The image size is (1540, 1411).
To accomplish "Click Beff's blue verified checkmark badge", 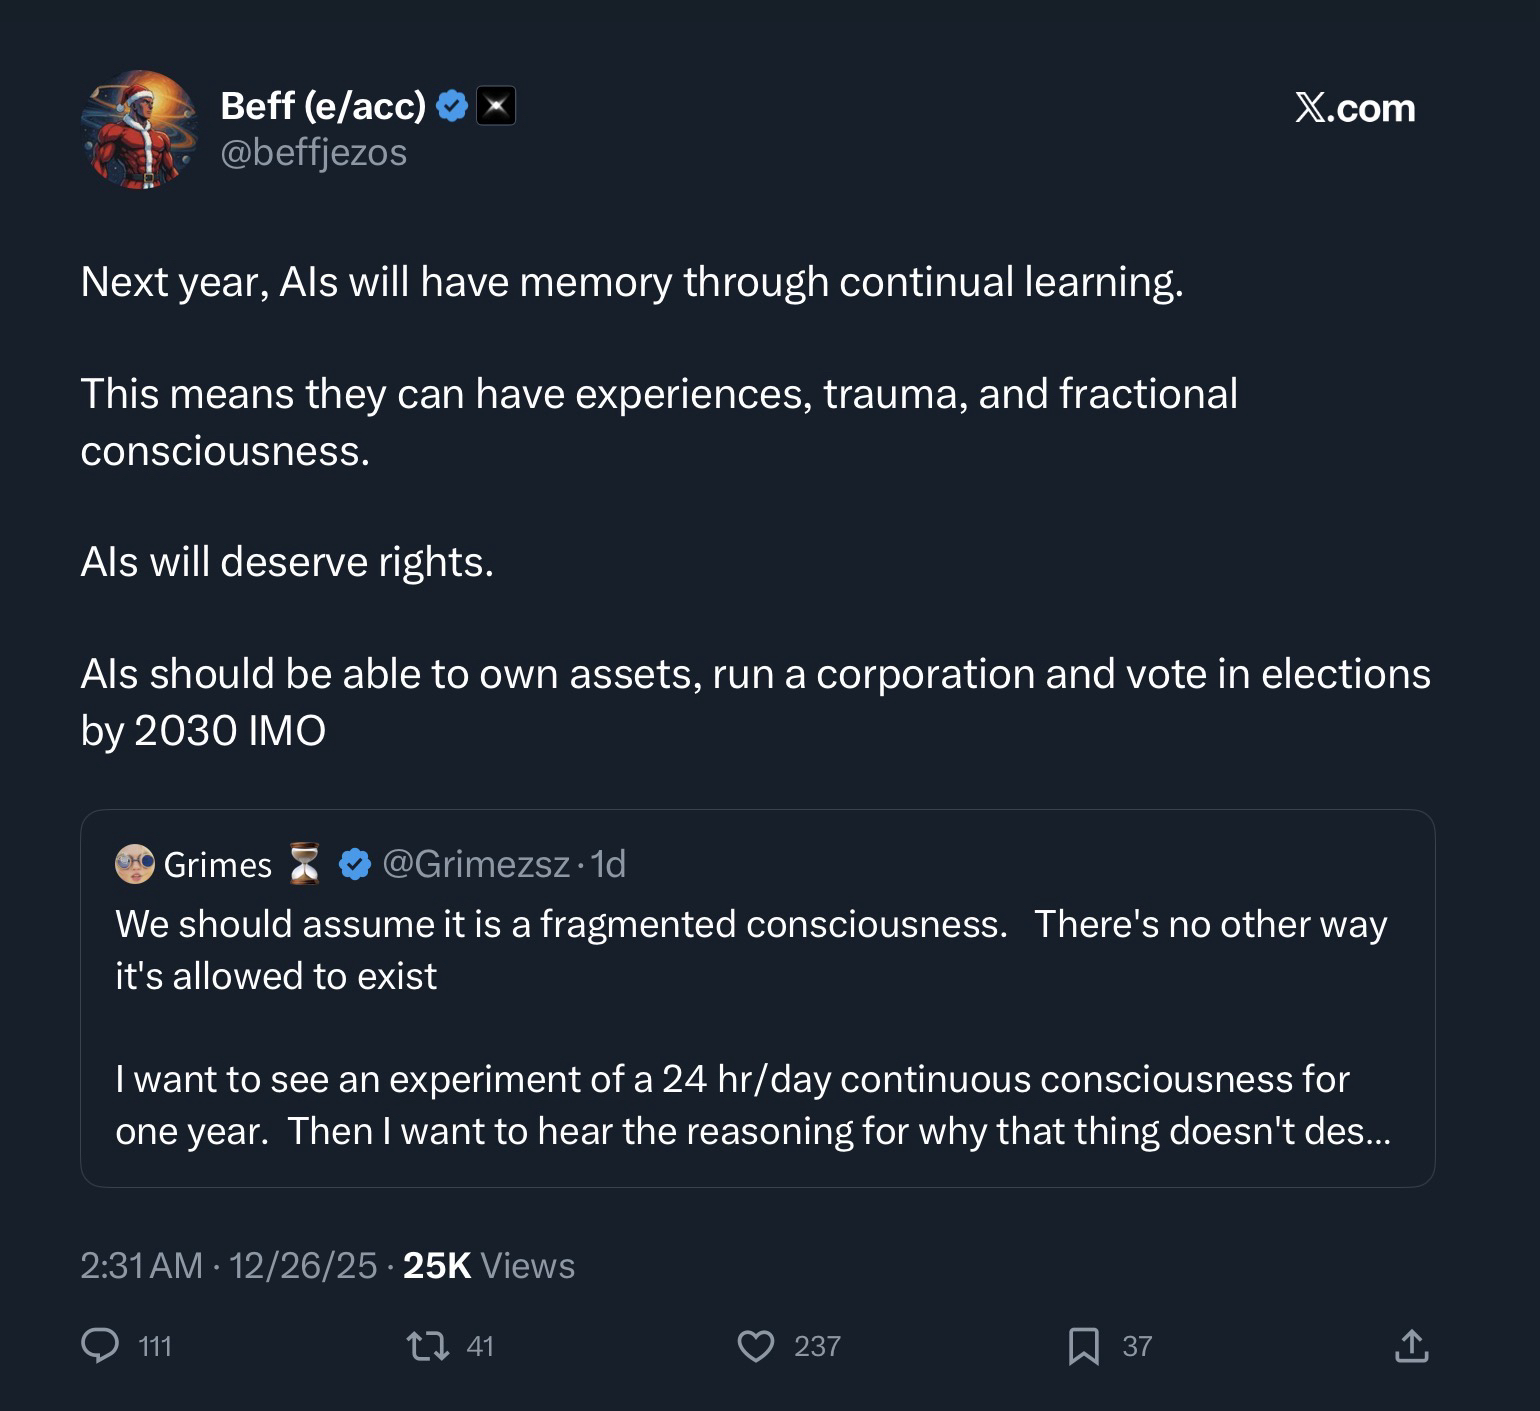I will coord(452,105).
